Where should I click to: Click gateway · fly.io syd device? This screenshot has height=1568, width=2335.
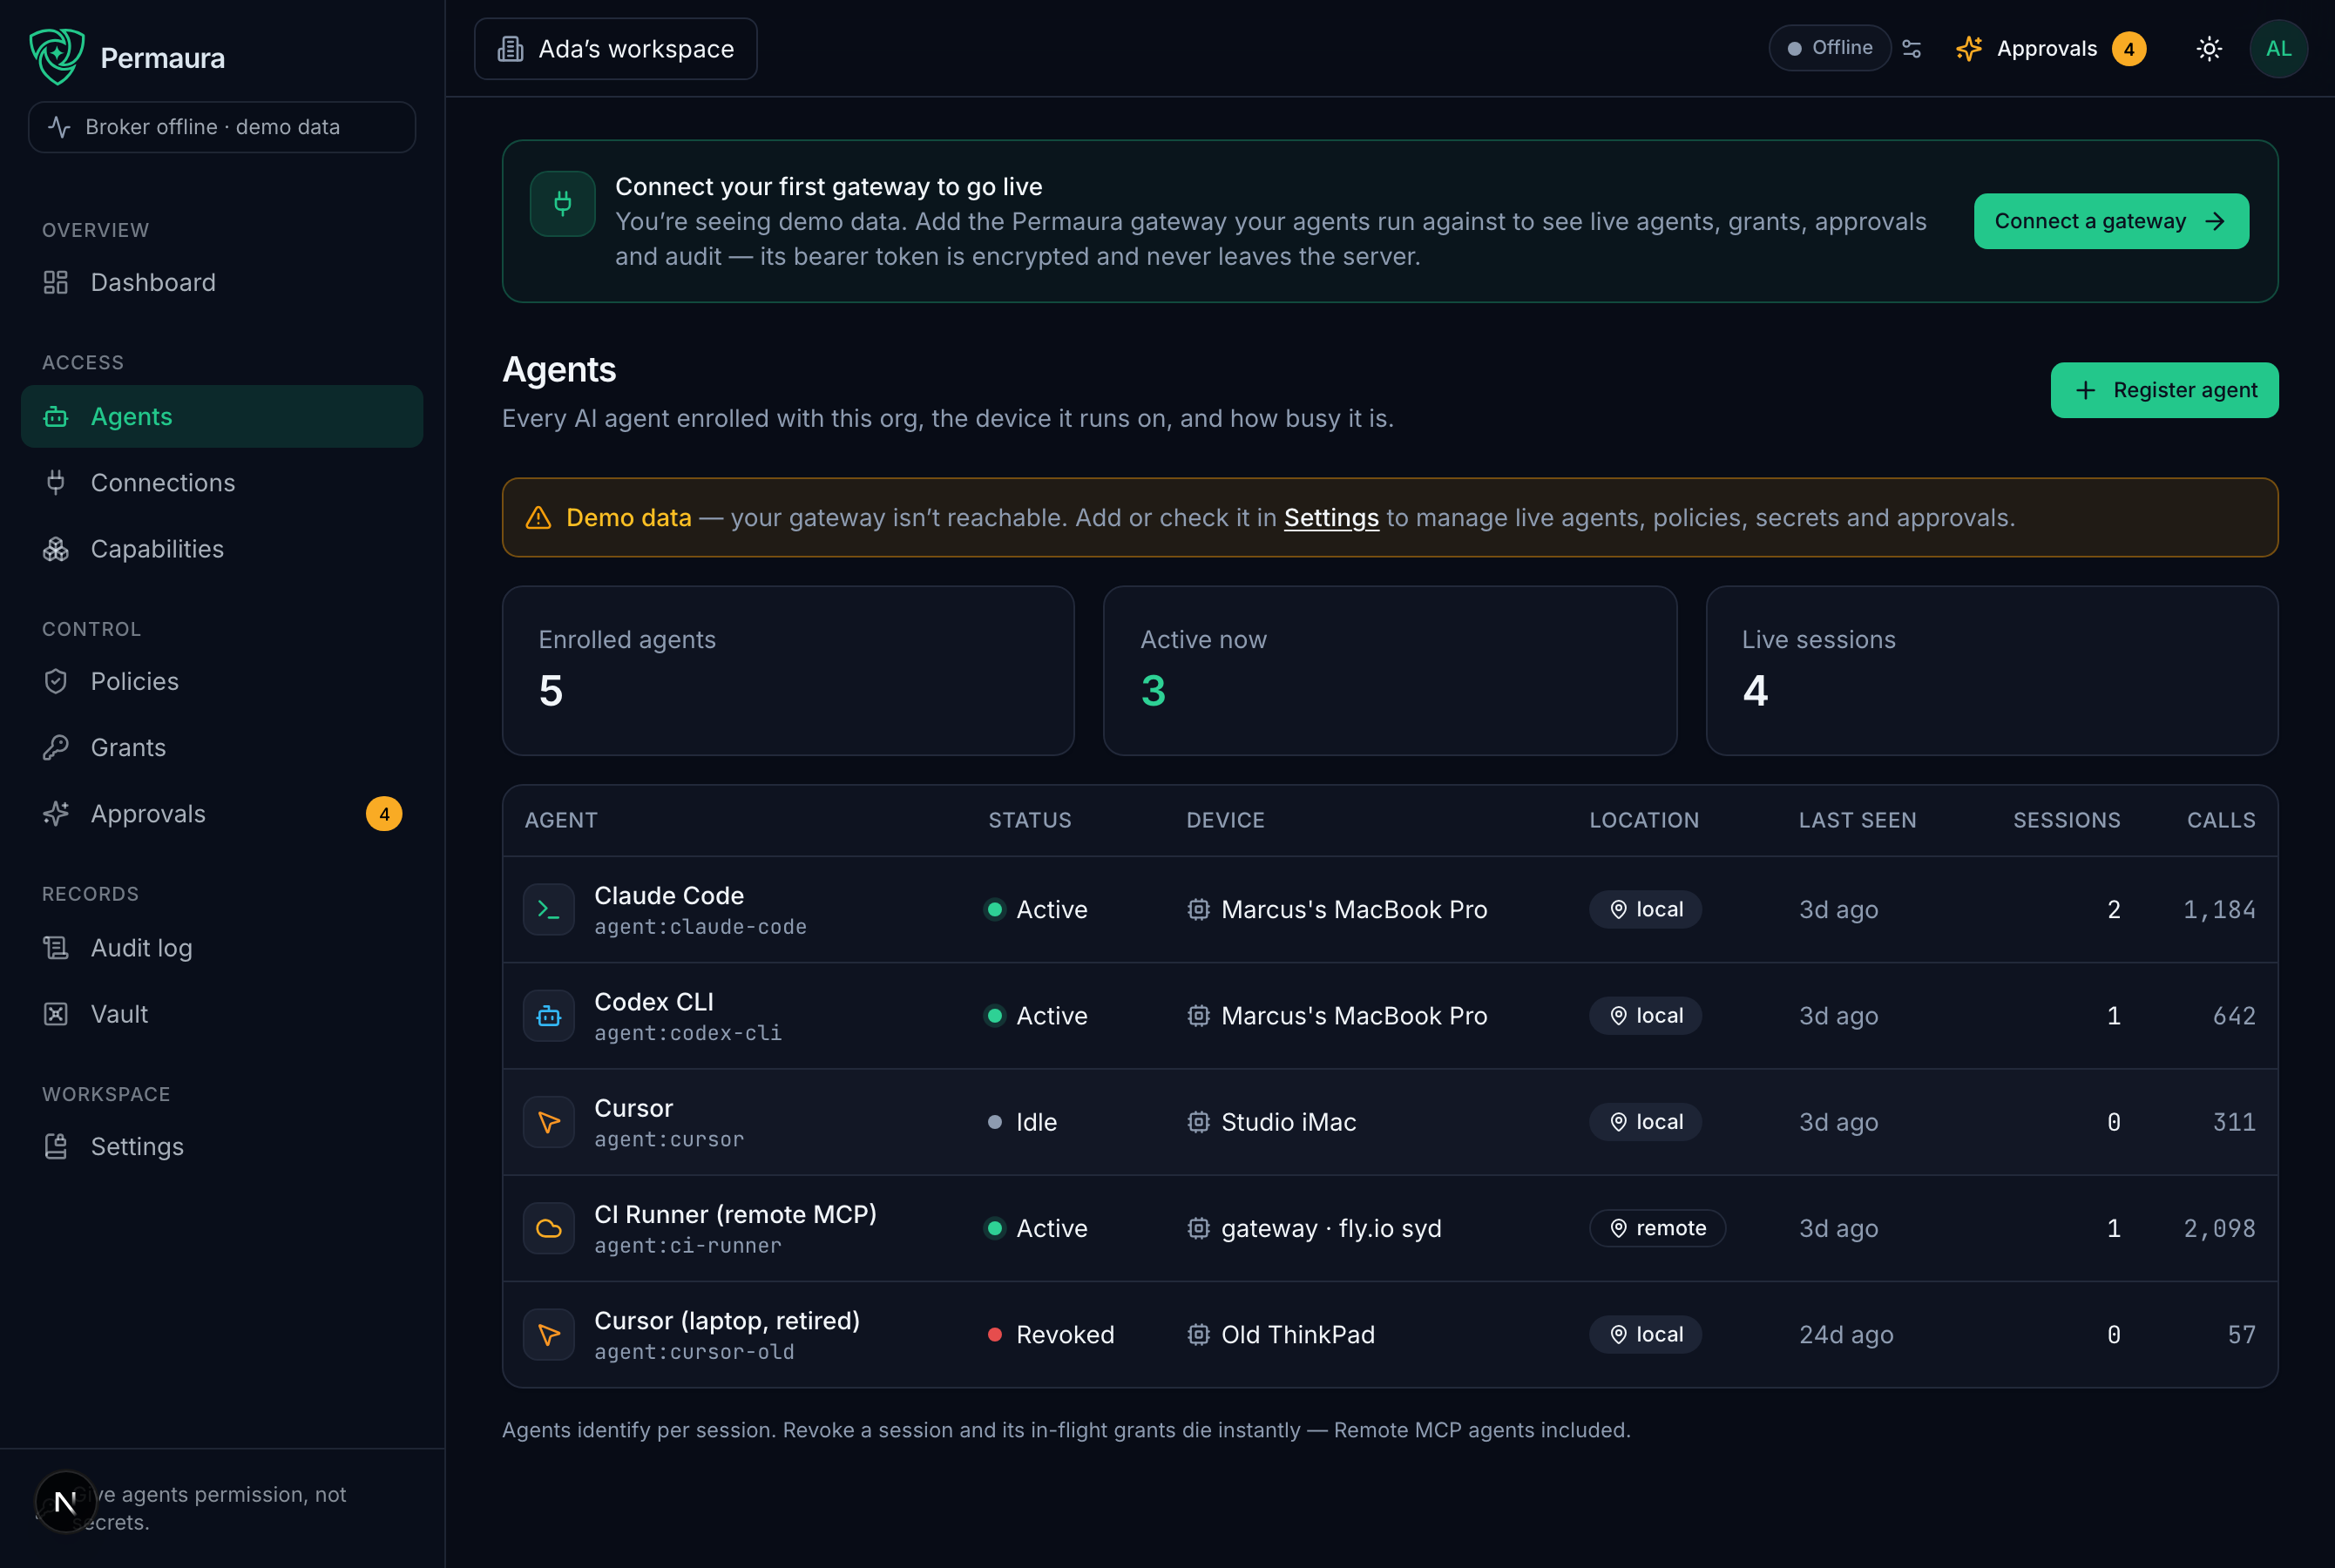(1331, 1229)
